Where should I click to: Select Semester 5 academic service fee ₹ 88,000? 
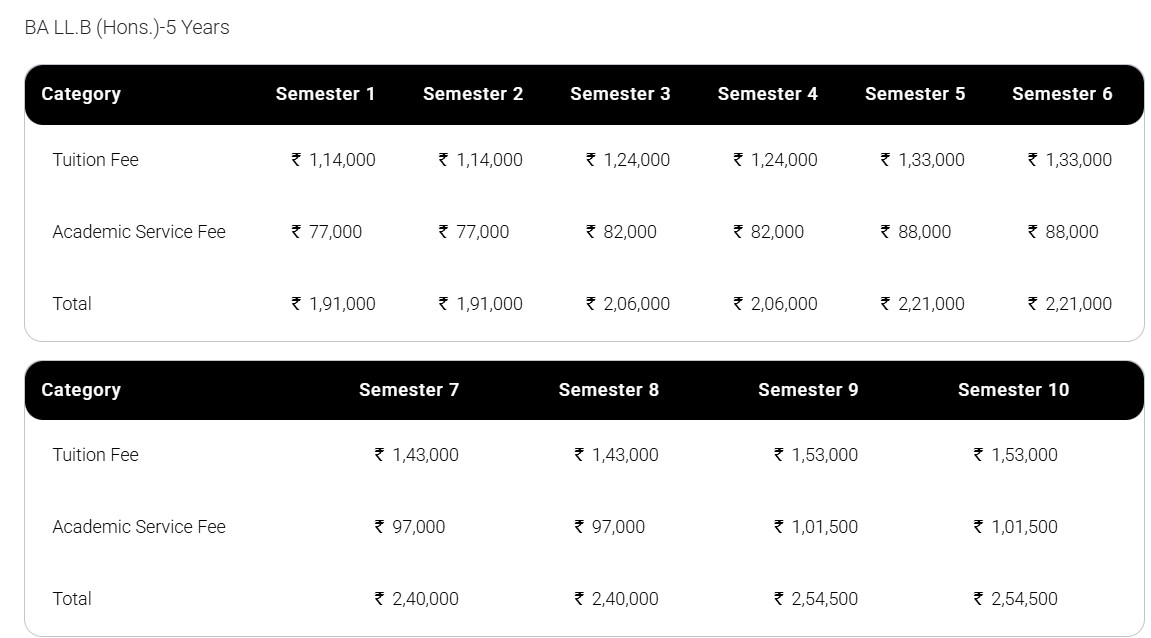pyautogui.click(x=916, y=232)
